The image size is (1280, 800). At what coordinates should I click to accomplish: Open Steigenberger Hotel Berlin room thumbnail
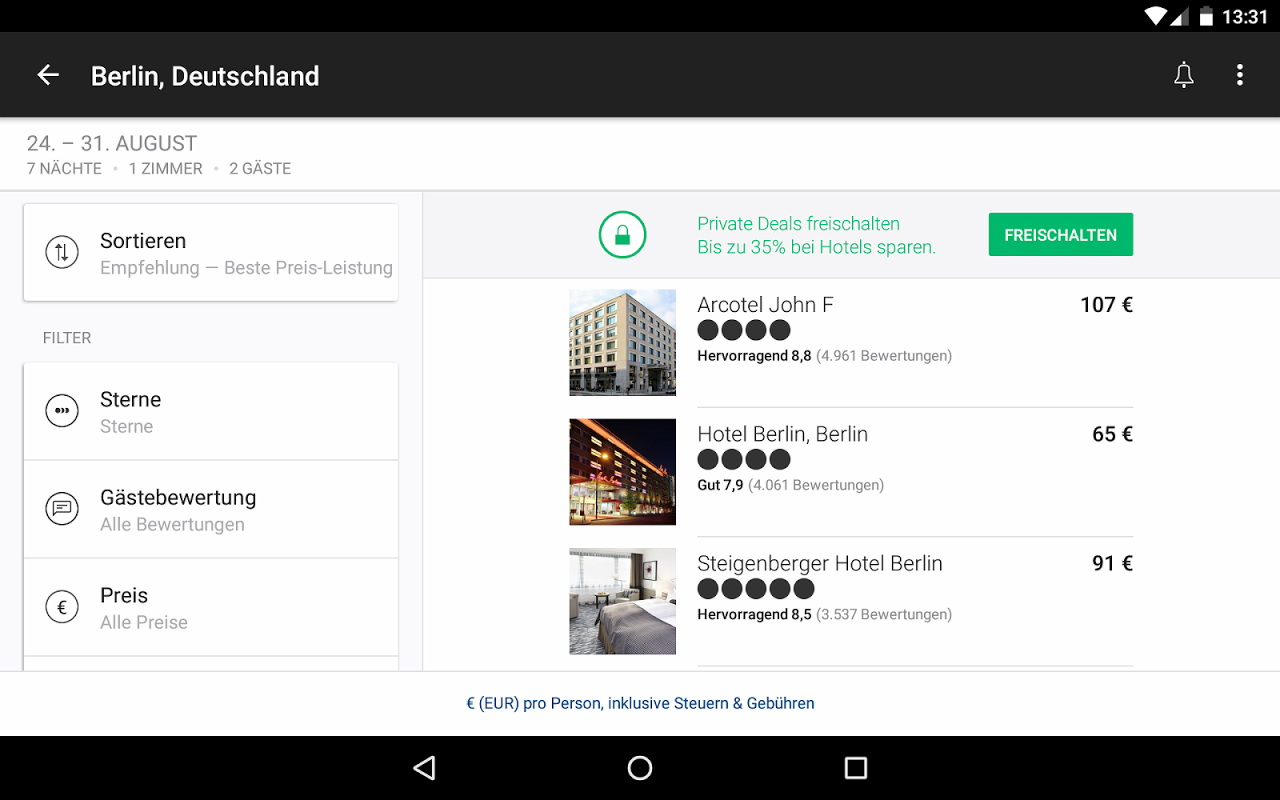point(623,601)
